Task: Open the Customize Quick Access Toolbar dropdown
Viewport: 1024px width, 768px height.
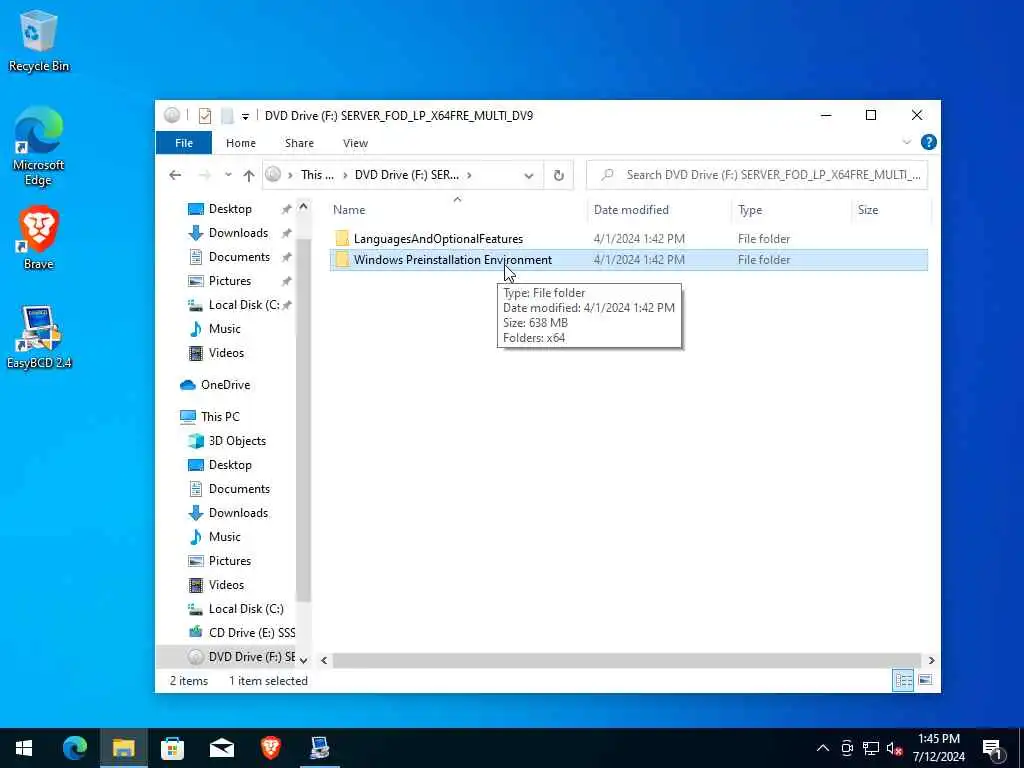Action: click(245, 116)
